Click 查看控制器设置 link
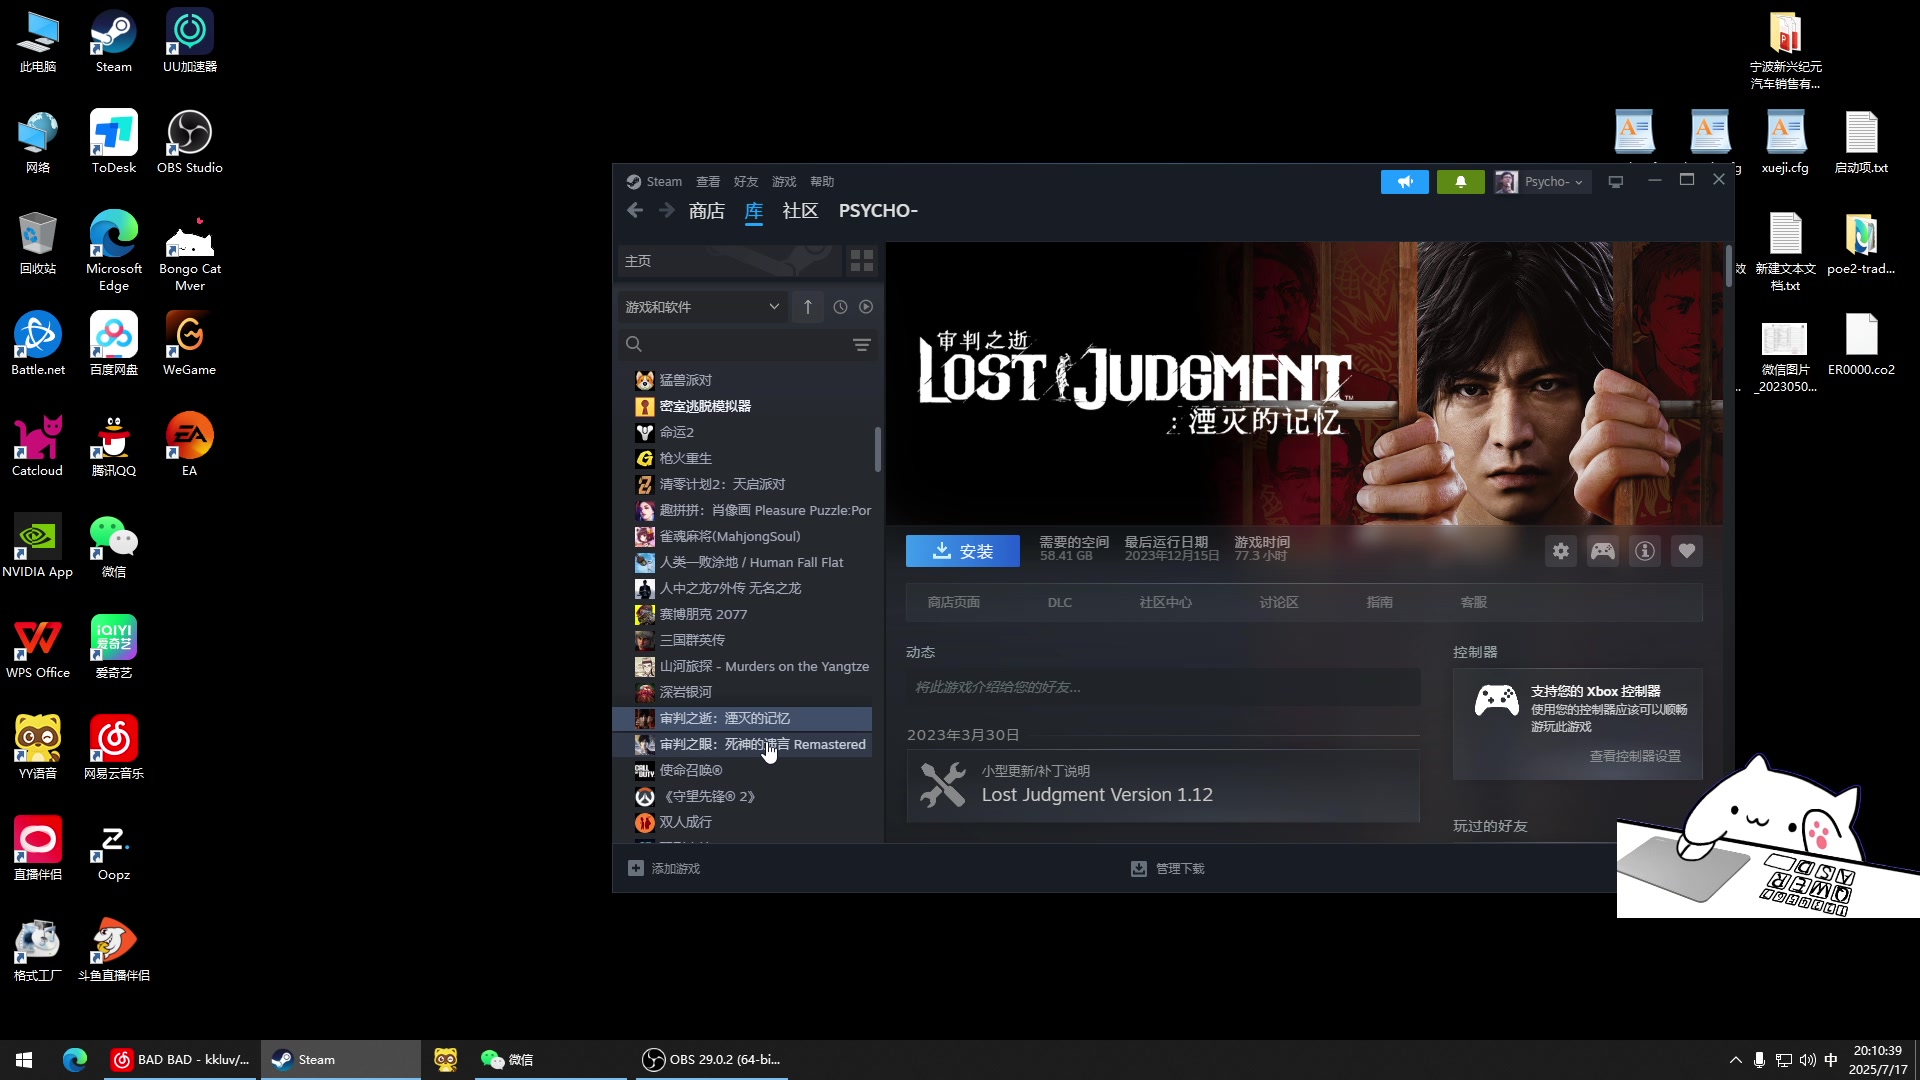The height and width of the screenshot is (1080, 1920). click(x=1635, y=756)
